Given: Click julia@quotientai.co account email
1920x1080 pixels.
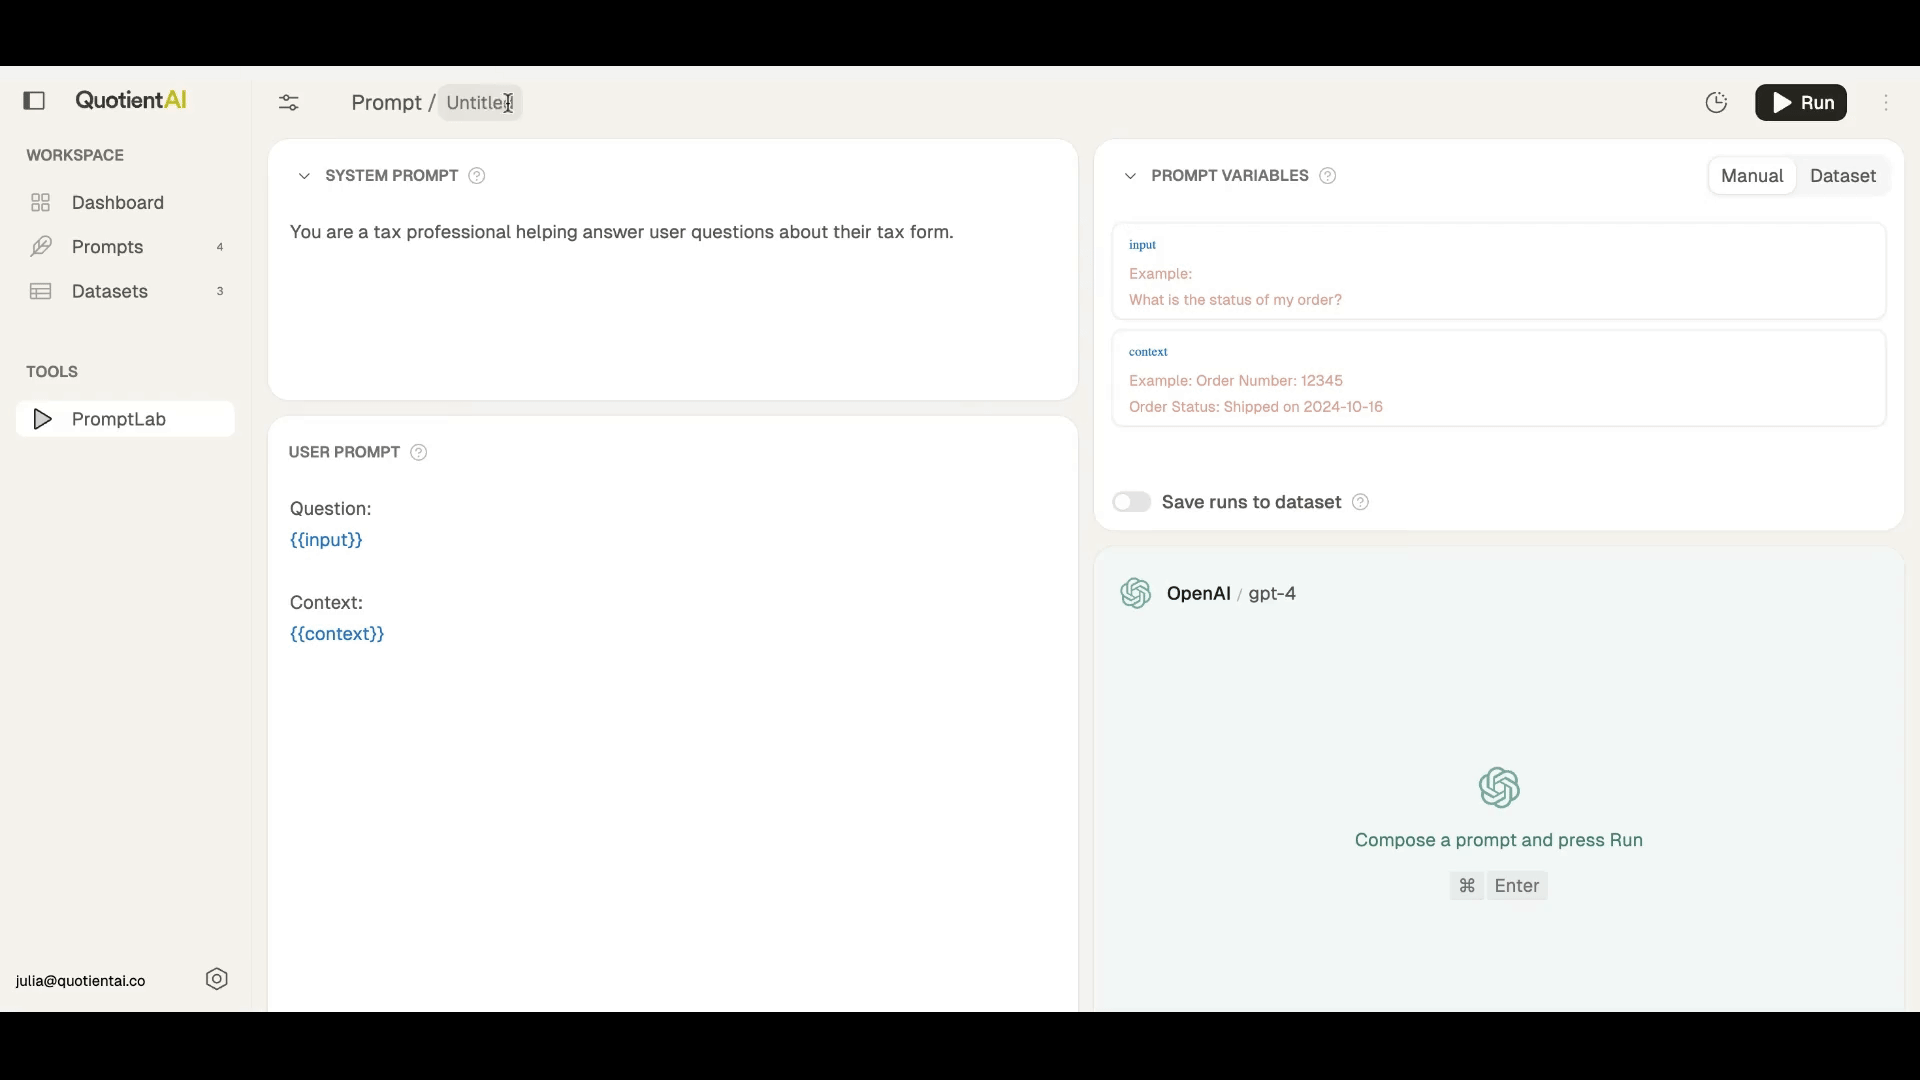Looking at the screenshot, I should [81, 982].
